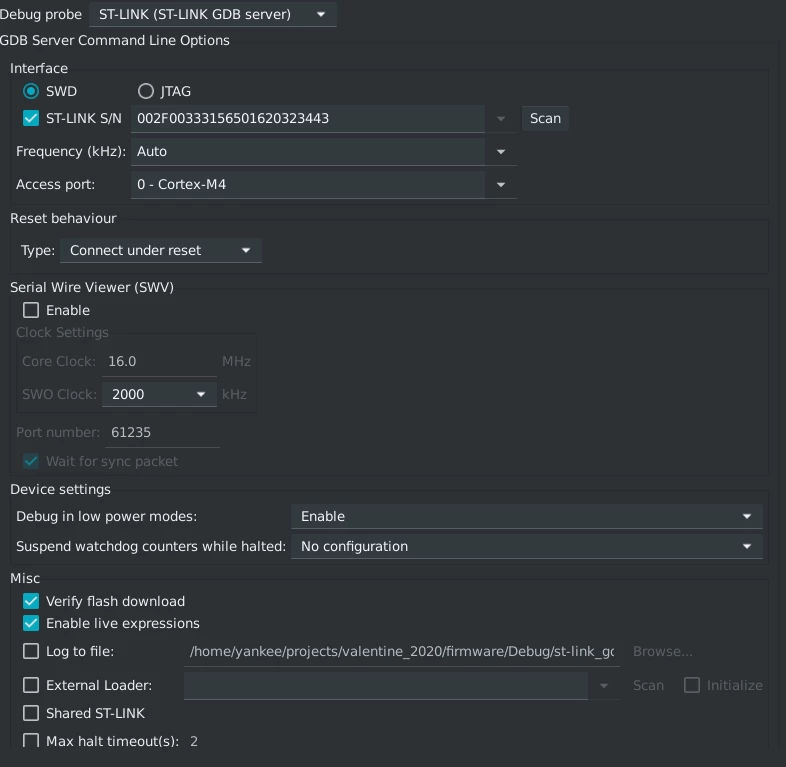Uncheck the ST-LINK S/N checkbox

tap(31, 118)
